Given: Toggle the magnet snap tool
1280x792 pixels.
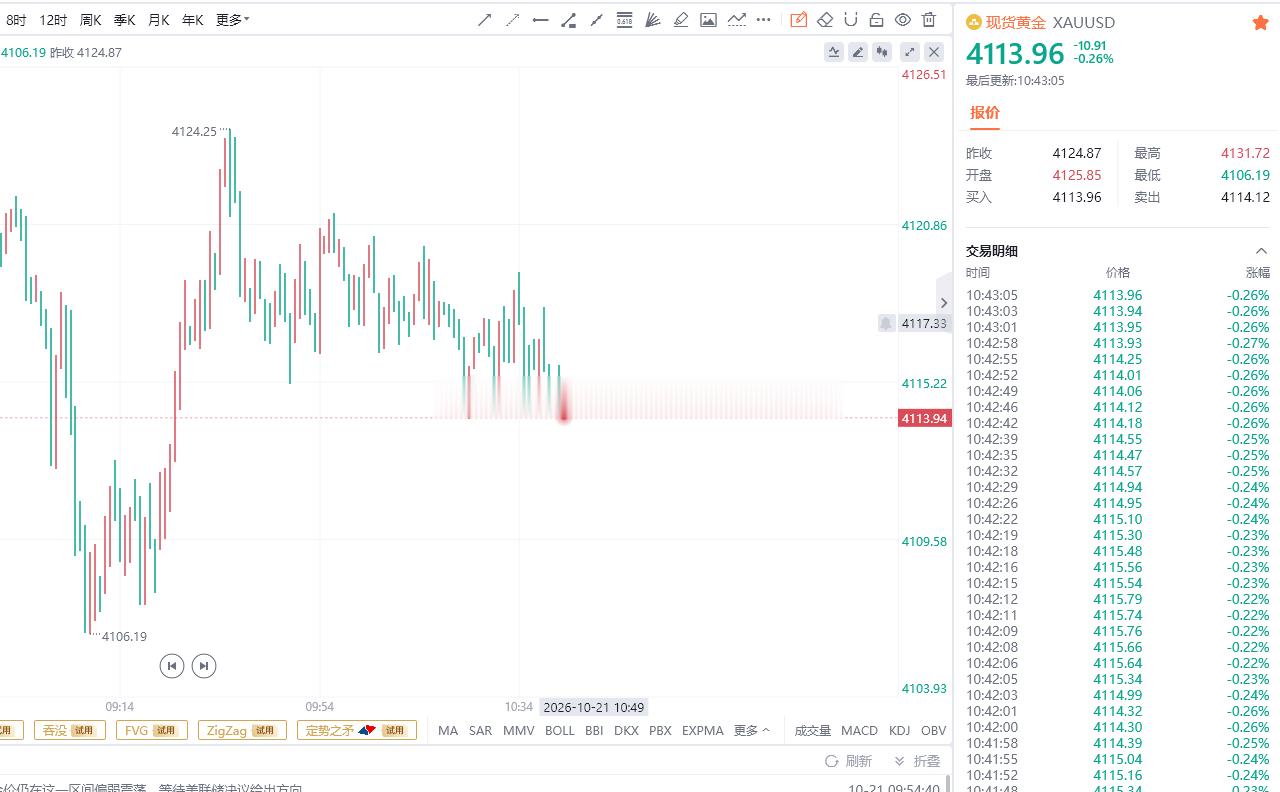Looking at the screenshot, I should pyautogui.click(x=851, y=20).
